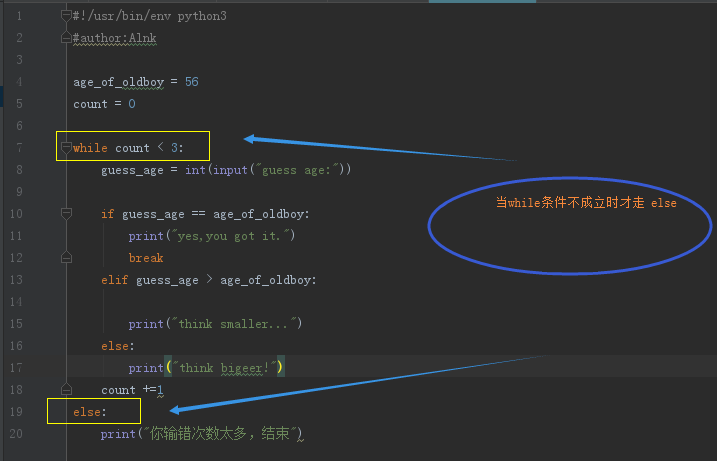The height and width of the screenshot is (461, 717).
Task: Collapse the while loop fold marker on line 7
Action: coord(66,148)
